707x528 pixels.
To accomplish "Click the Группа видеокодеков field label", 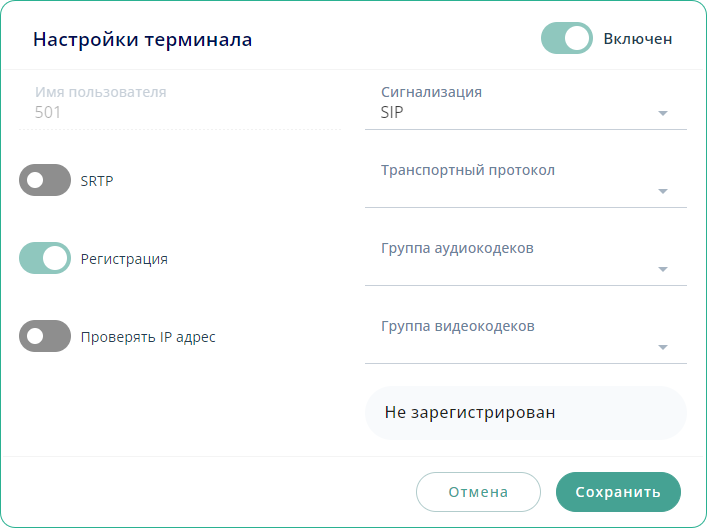I will click(457, 326).
